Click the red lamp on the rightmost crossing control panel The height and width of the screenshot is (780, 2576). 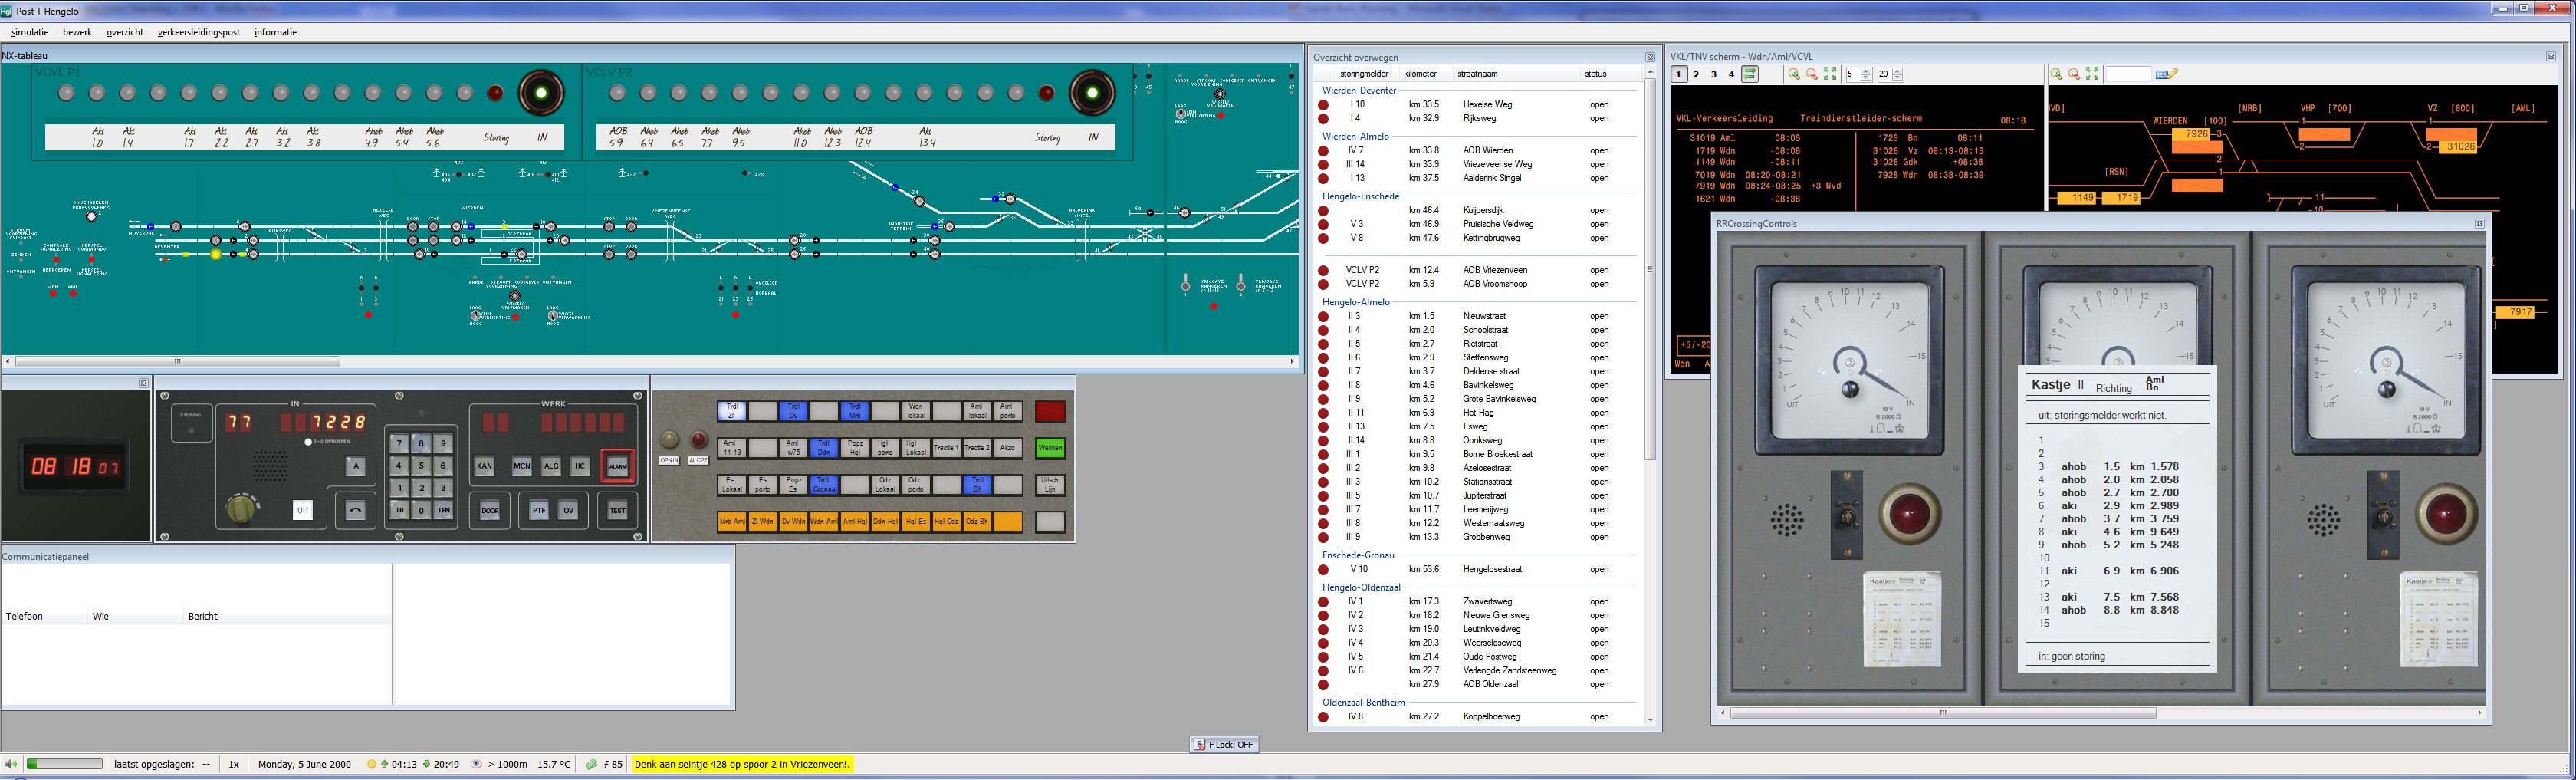(2447, 514)
